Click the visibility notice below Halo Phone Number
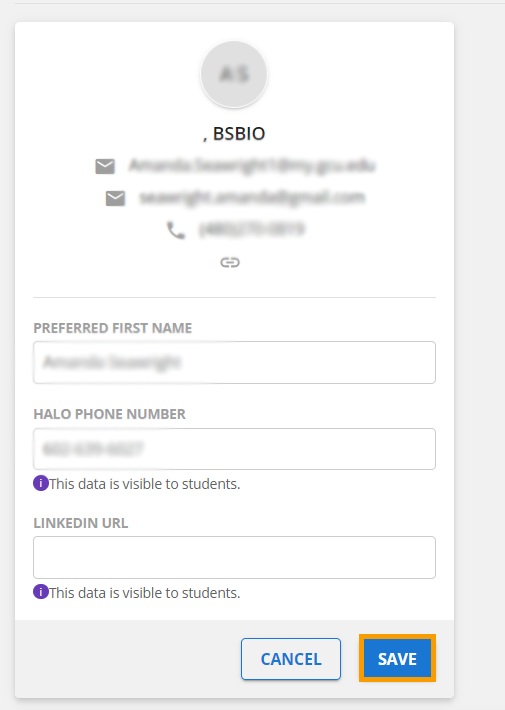505x710 pixels. click(144, 484)
